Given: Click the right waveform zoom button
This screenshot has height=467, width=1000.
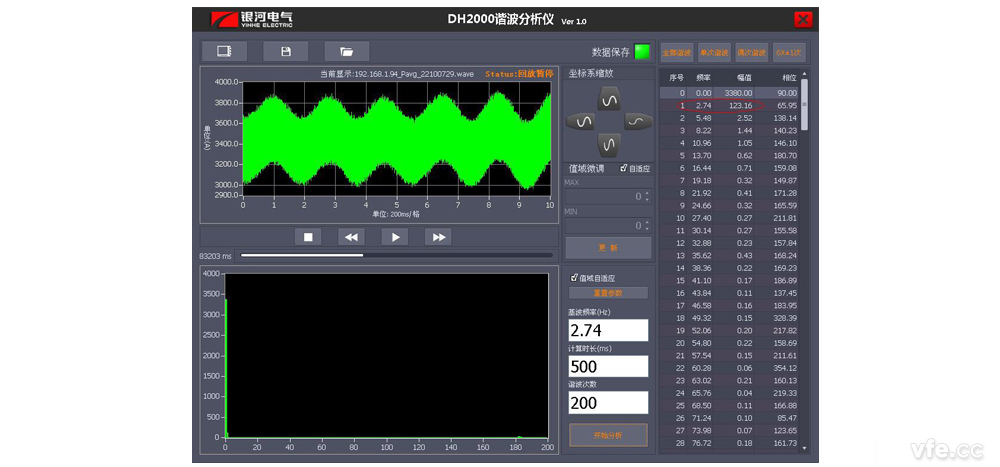Looking at the screenshot, I should [x=637, y=121].
